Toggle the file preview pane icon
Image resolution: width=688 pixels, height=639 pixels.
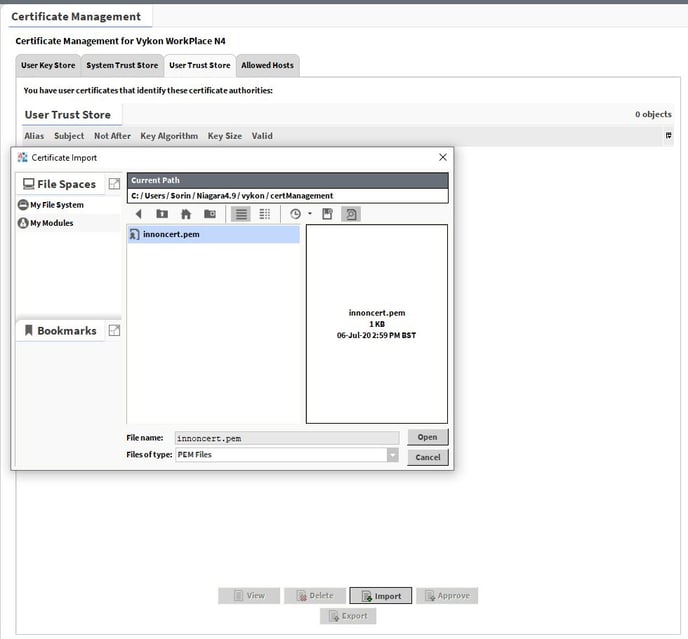(x=351, y=214)
